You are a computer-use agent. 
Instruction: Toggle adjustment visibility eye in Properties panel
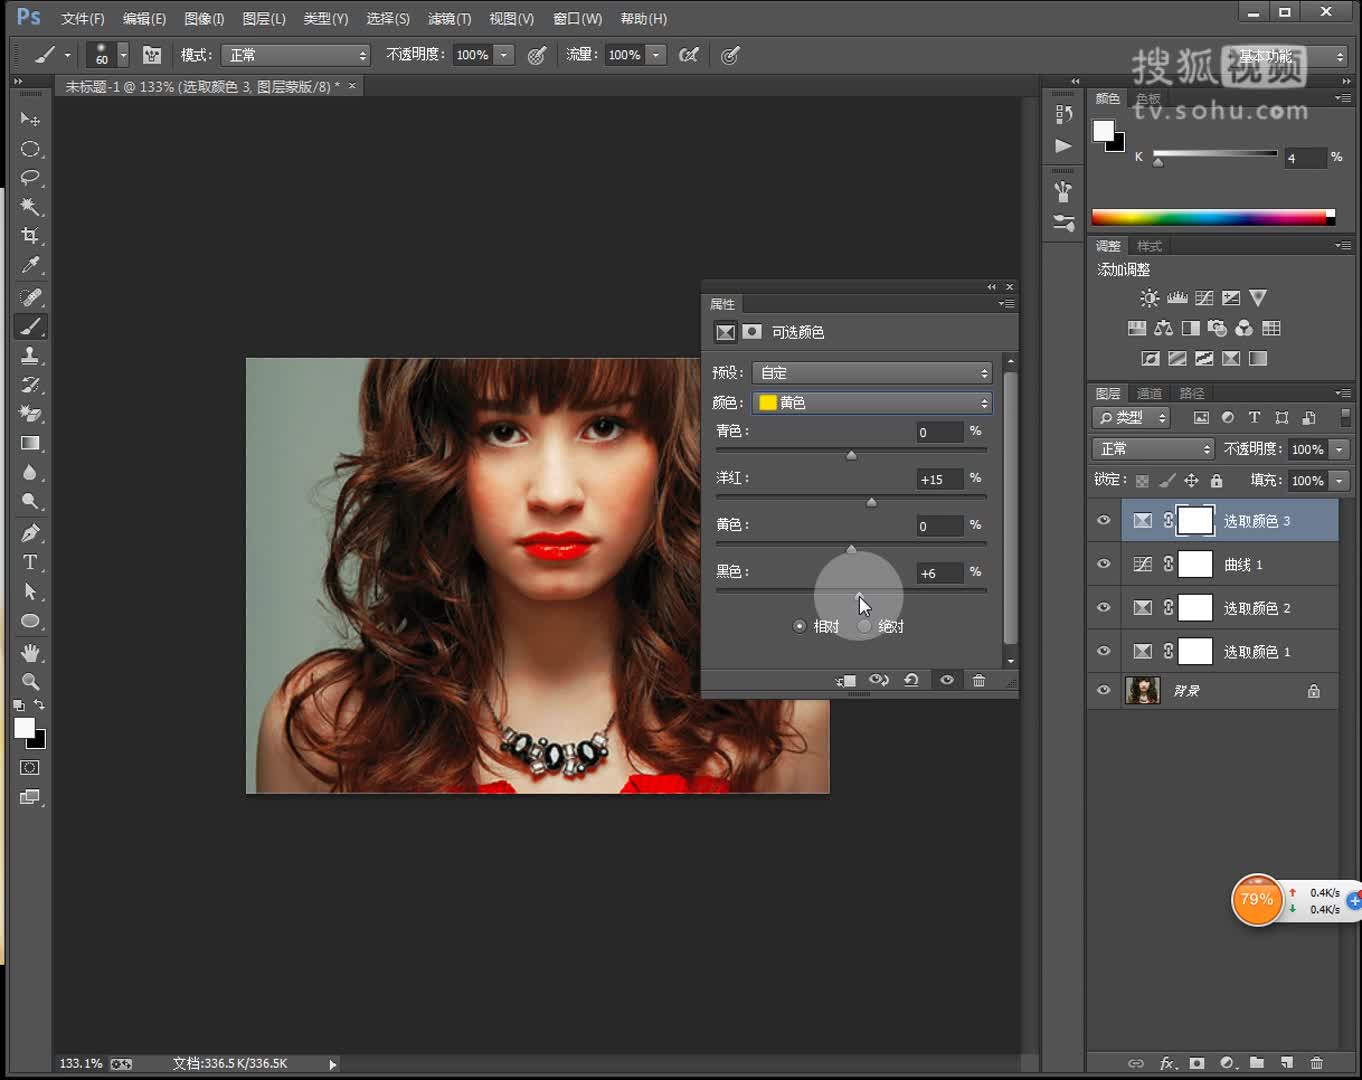click(x=946, y=680)
